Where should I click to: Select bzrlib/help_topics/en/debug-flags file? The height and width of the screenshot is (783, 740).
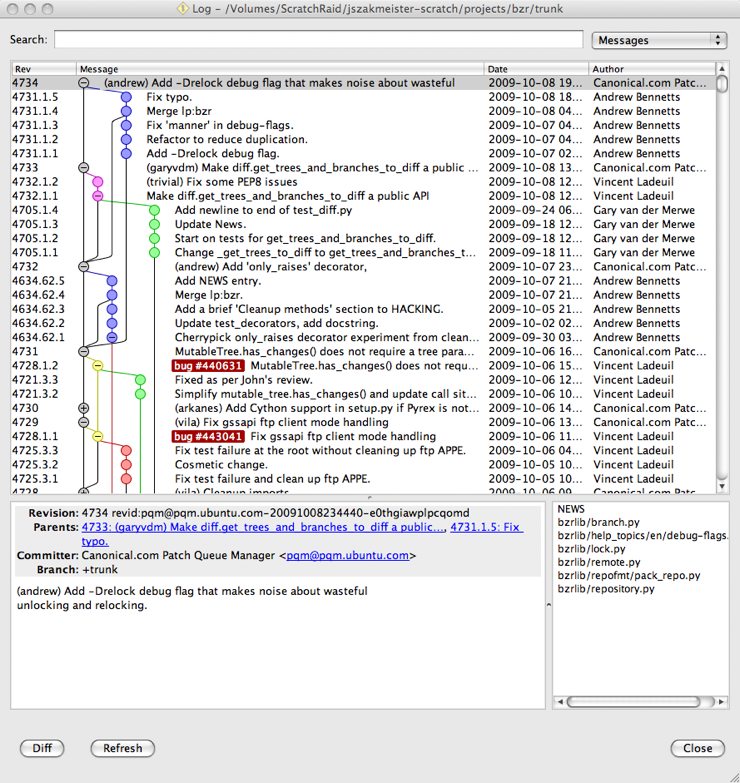[642, 535]
